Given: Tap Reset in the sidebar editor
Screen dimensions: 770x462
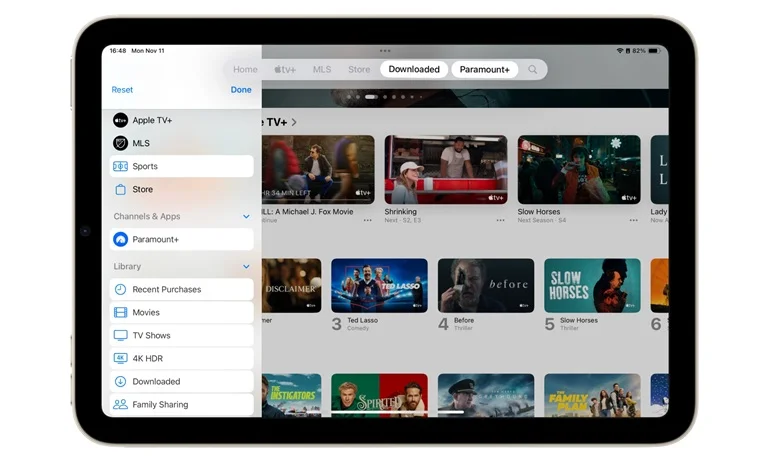Looking at the screenshot, I should click(122, 90).
